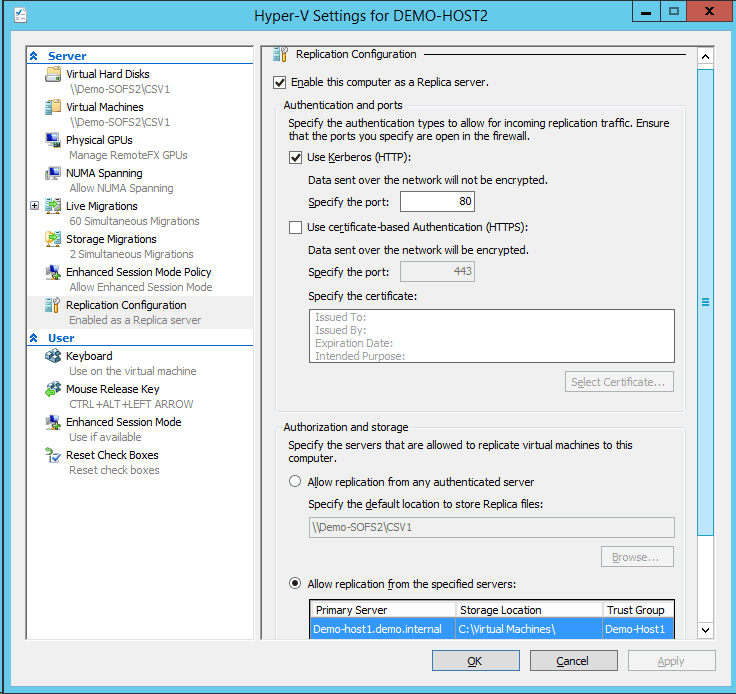Viewport: 736px width, 694px height.
Task: Click the scrollbar up arrow
Action: pyautogui.click(x=705, y=57)
